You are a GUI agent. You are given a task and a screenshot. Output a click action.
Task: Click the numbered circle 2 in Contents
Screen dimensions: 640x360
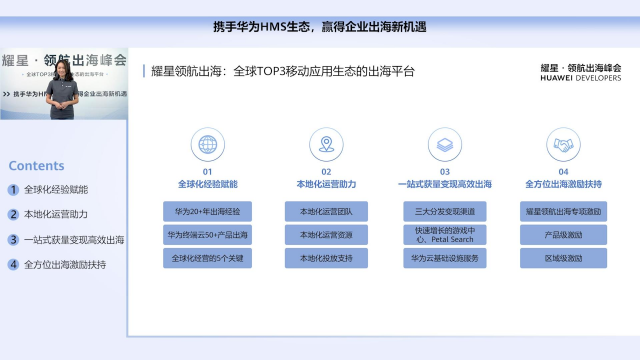pos(13,214)
